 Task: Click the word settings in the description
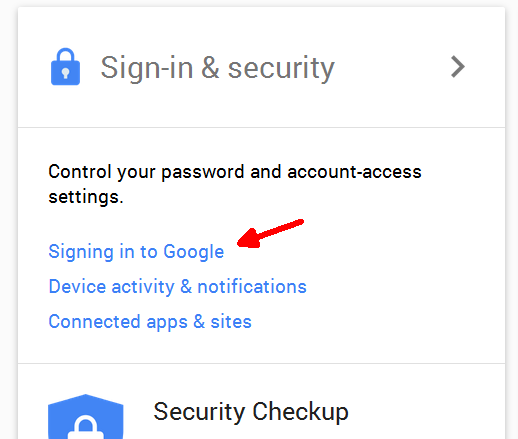pyautogui.click(x=86, y=197)
